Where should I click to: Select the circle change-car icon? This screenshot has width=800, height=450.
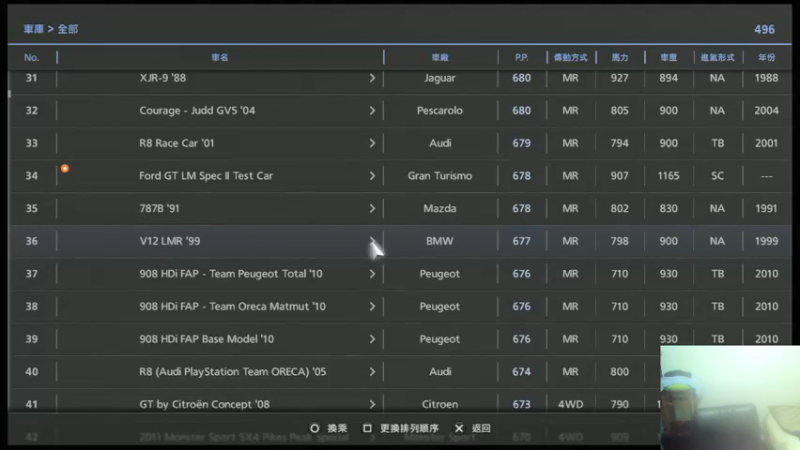(x=315, y=429)
